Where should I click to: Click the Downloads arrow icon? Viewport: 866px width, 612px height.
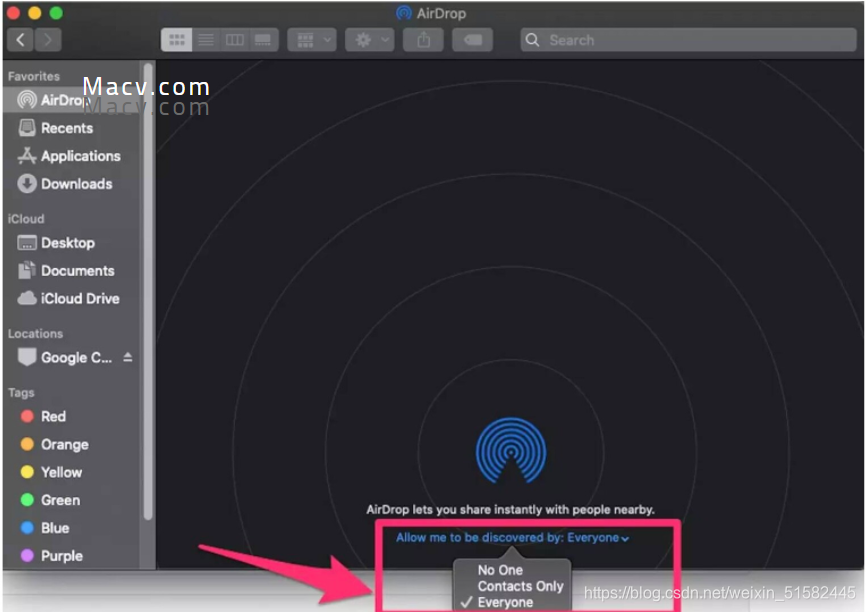27,184
